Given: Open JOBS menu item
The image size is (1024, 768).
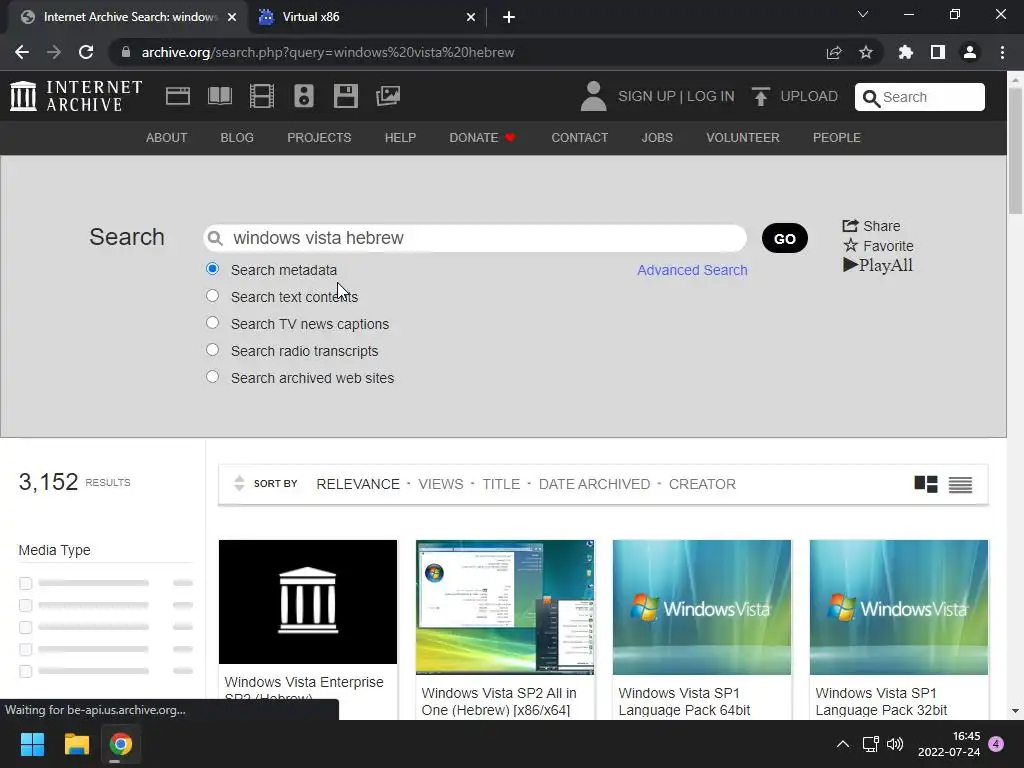Looking at the screenshot, I should 657,138.
